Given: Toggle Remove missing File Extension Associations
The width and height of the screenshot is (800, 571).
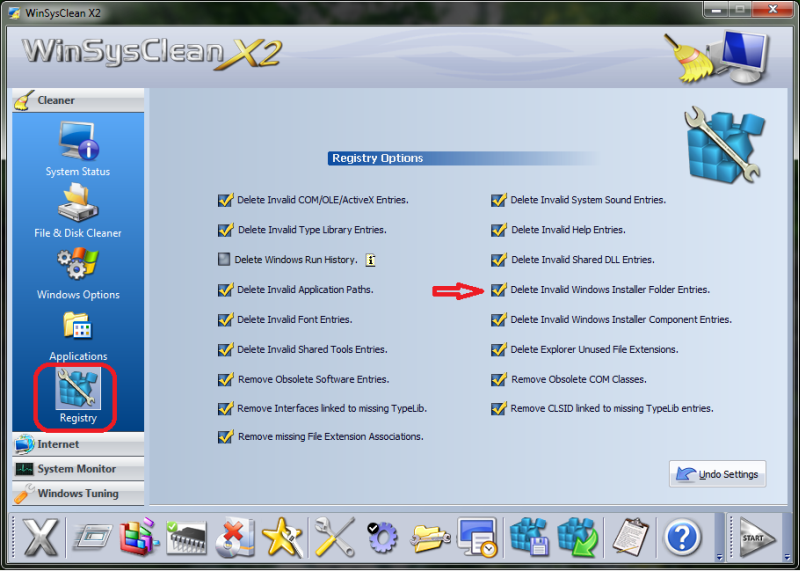Looking at the screenshot, I should pos(225,437).
